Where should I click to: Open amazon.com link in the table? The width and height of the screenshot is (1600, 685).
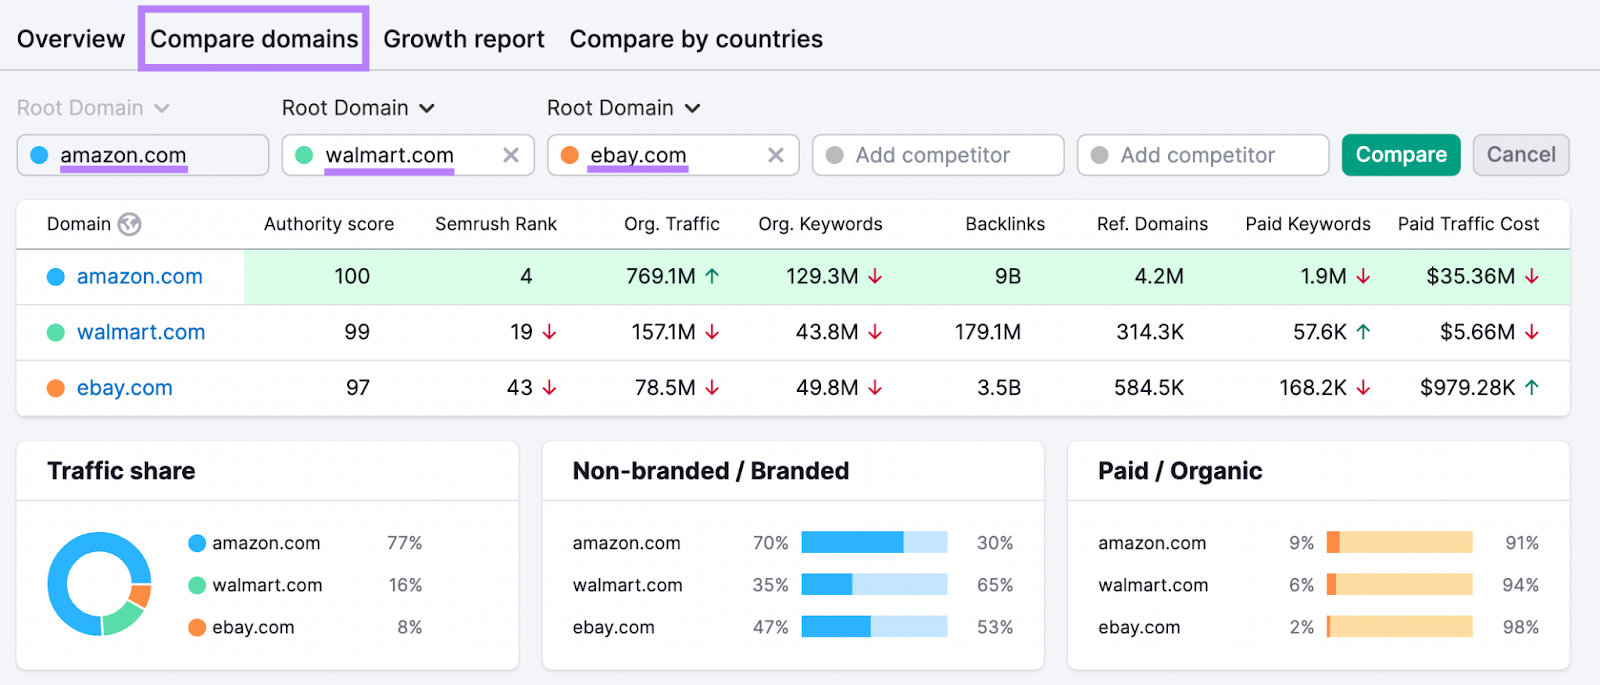(x=140, y=277)
